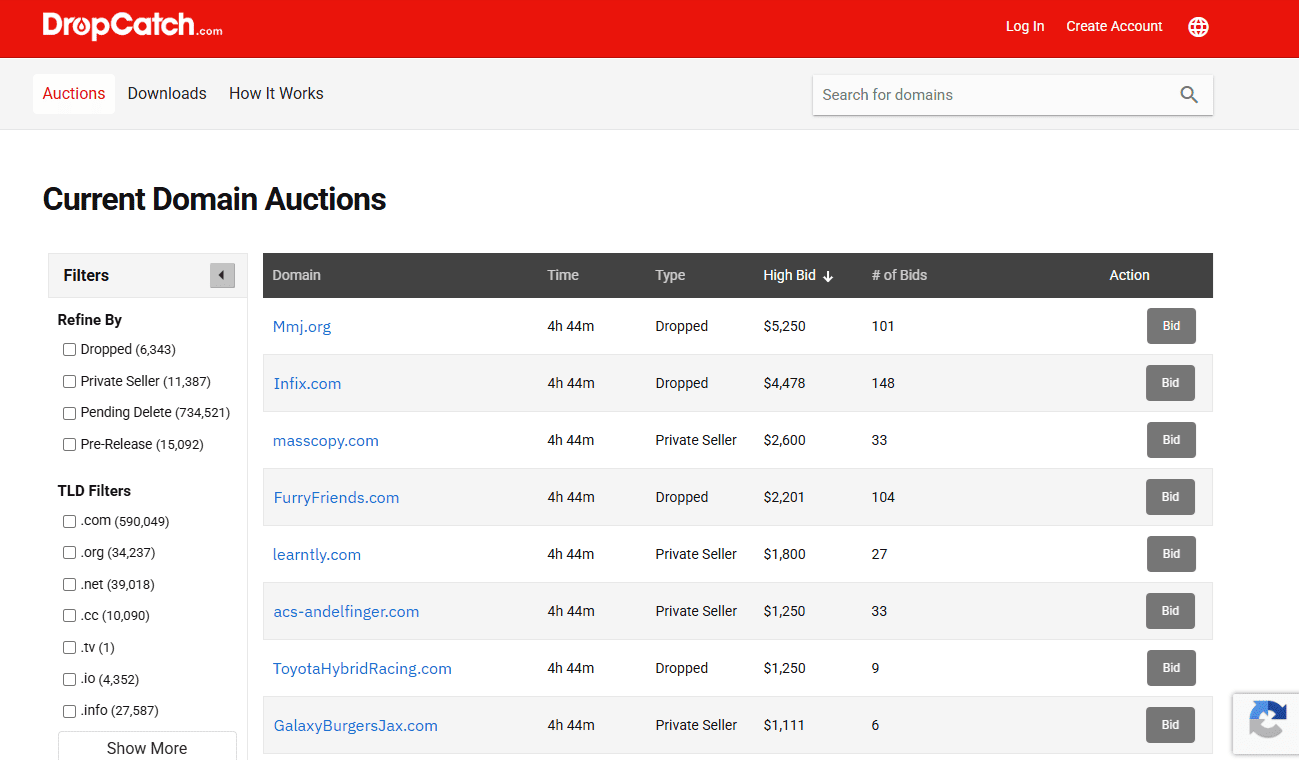The image size is (1299, 775).
Task: Enable the Dropped filter
Action: tap(69, 349)
